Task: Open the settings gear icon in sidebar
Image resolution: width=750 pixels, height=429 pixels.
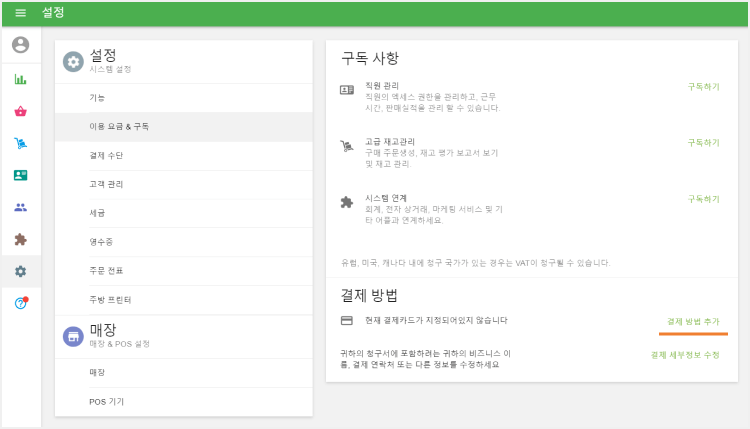Action: pos(21,271)
